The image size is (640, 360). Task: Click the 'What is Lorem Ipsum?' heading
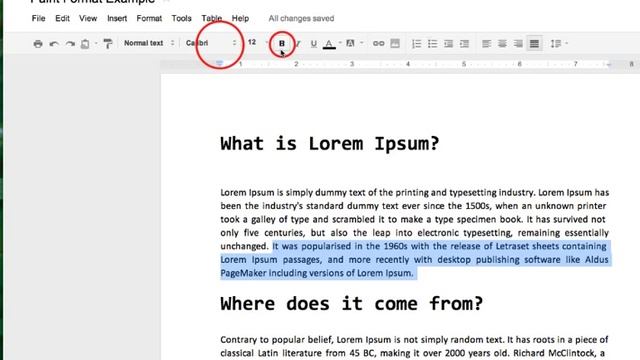tap(330, 144)
